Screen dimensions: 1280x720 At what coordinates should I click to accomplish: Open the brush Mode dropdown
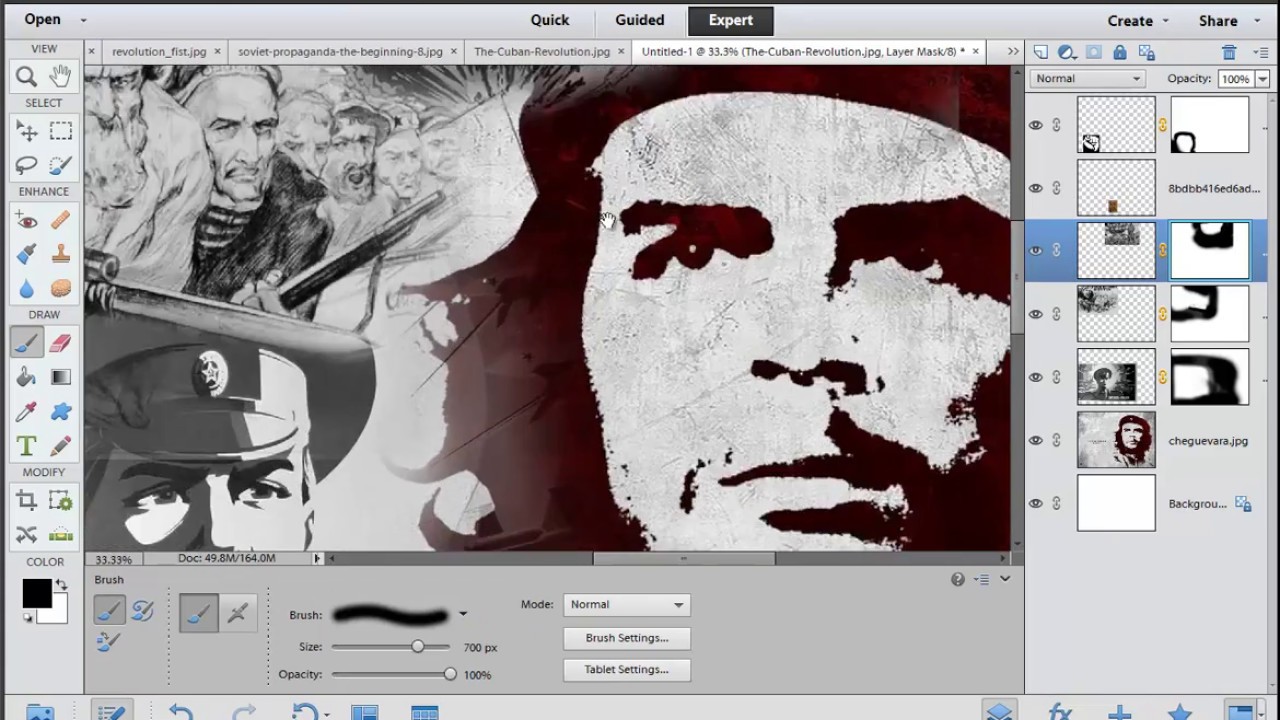point(627,604)
